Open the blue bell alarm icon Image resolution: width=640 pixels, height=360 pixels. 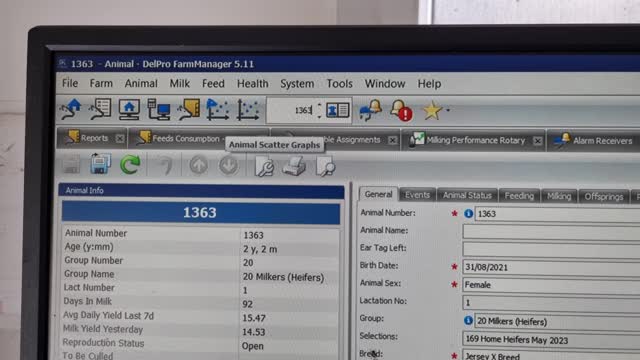coord(371,110)
